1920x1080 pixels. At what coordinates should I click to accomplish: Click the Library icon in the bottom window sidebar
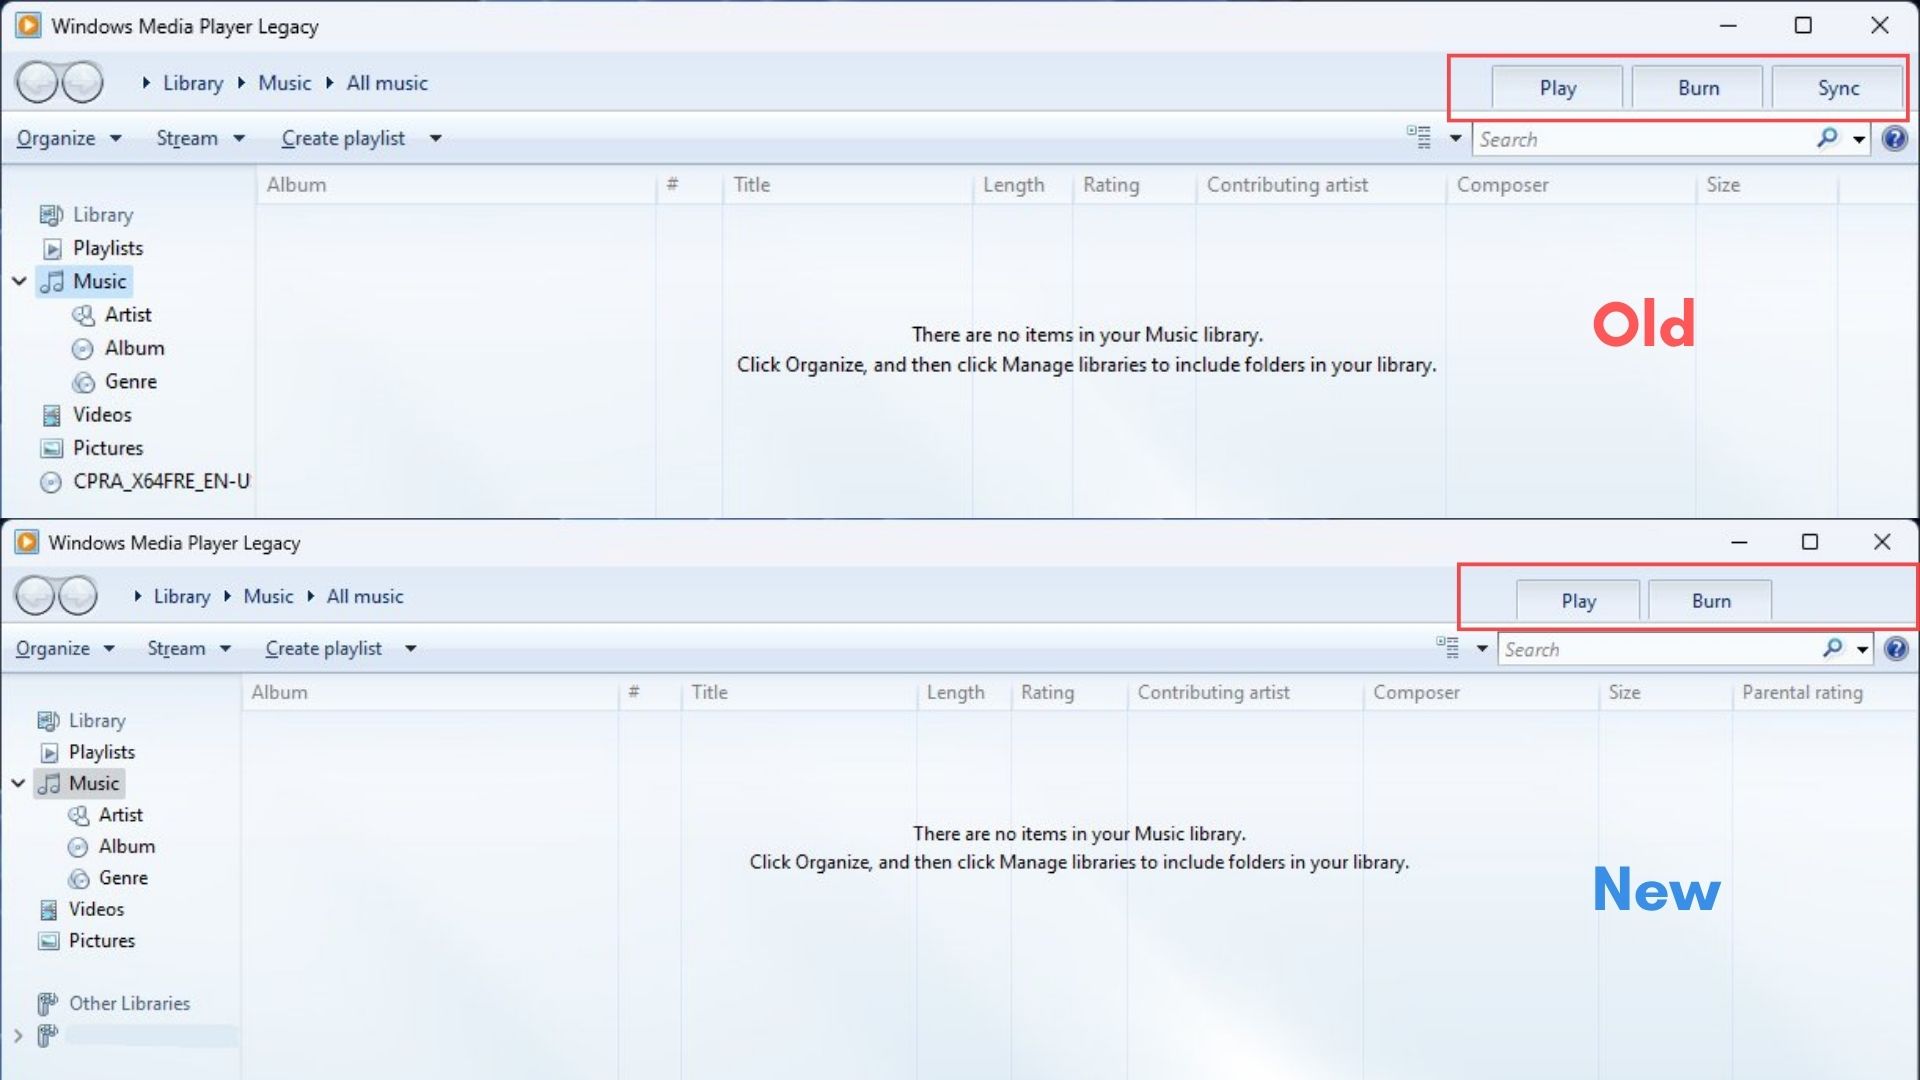[48, 721]
